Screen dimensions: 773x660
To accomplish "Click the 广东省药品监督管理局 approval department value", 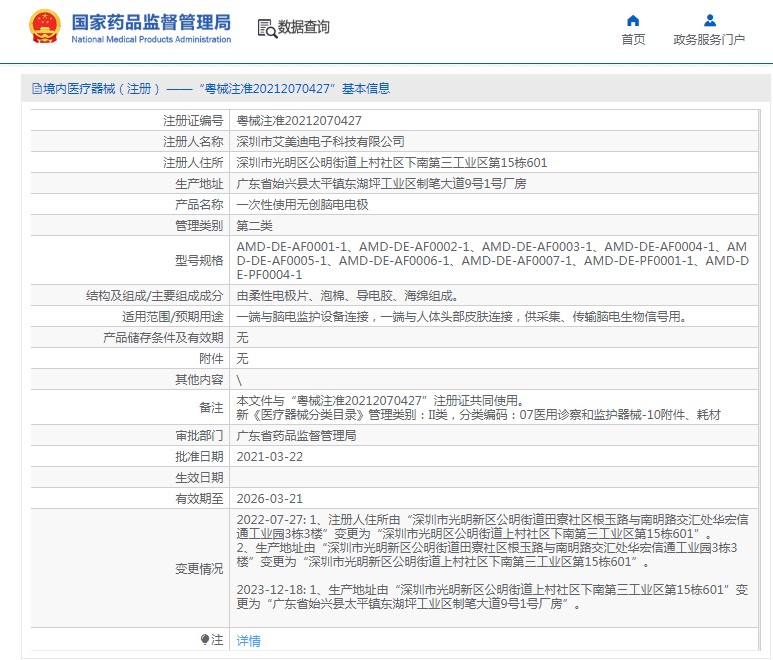I will [x=296, y=436].
